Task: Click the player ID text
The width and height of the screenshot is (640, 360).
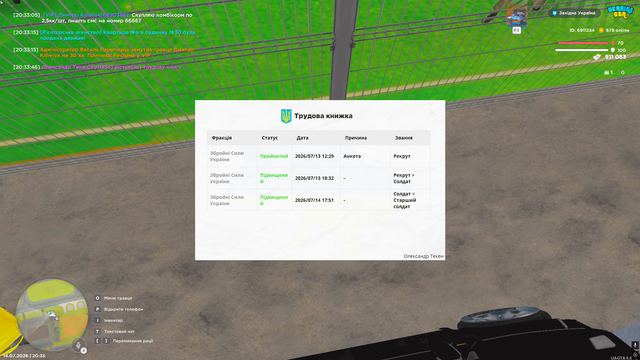Action: pyautogui.click(x=582, y=30)
